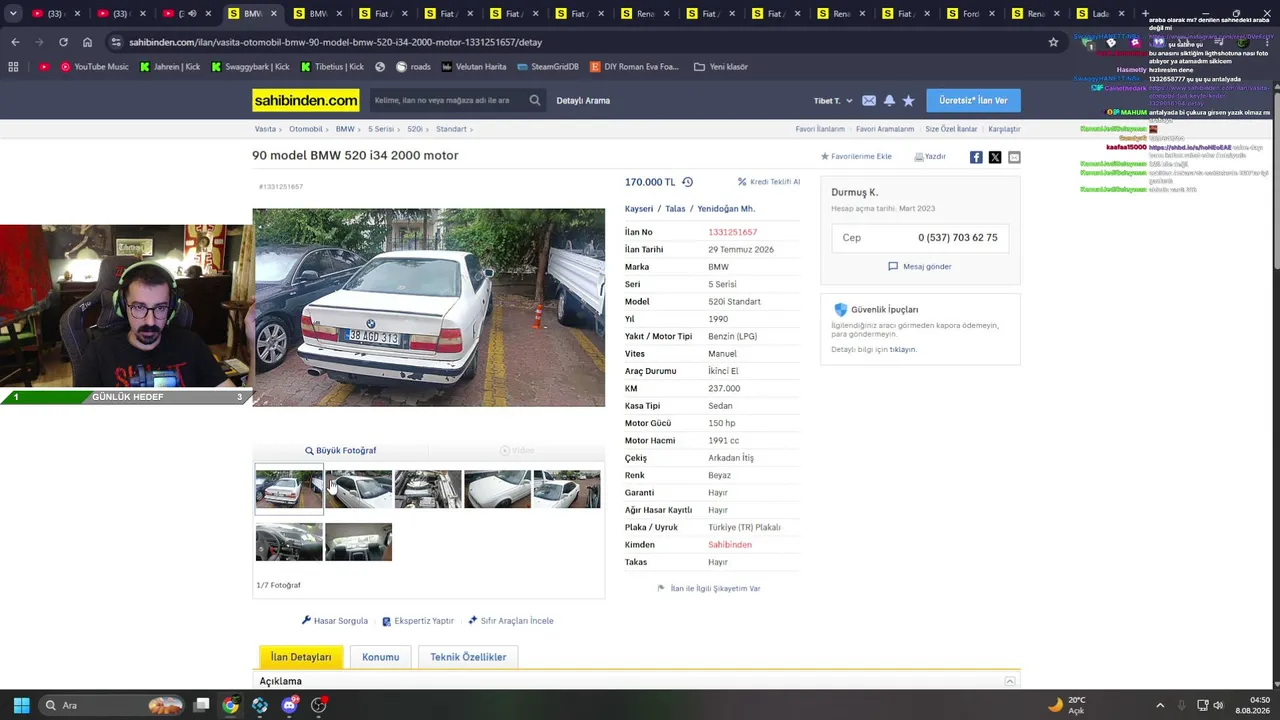Print the listing with Yazdır
Viewport: 1280px width, 720px height.
(x=930, y=157)
